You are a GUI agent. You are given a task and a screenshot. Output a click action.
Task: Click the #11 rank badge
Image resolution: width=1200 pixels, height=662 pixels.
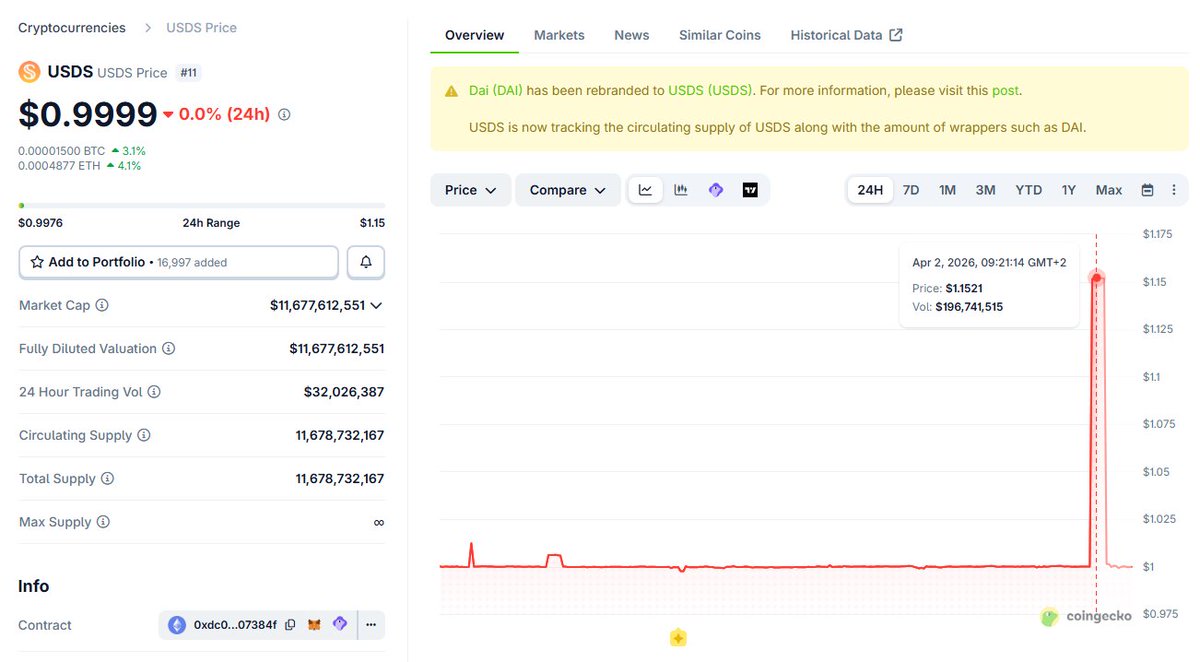tap(188, 73)
